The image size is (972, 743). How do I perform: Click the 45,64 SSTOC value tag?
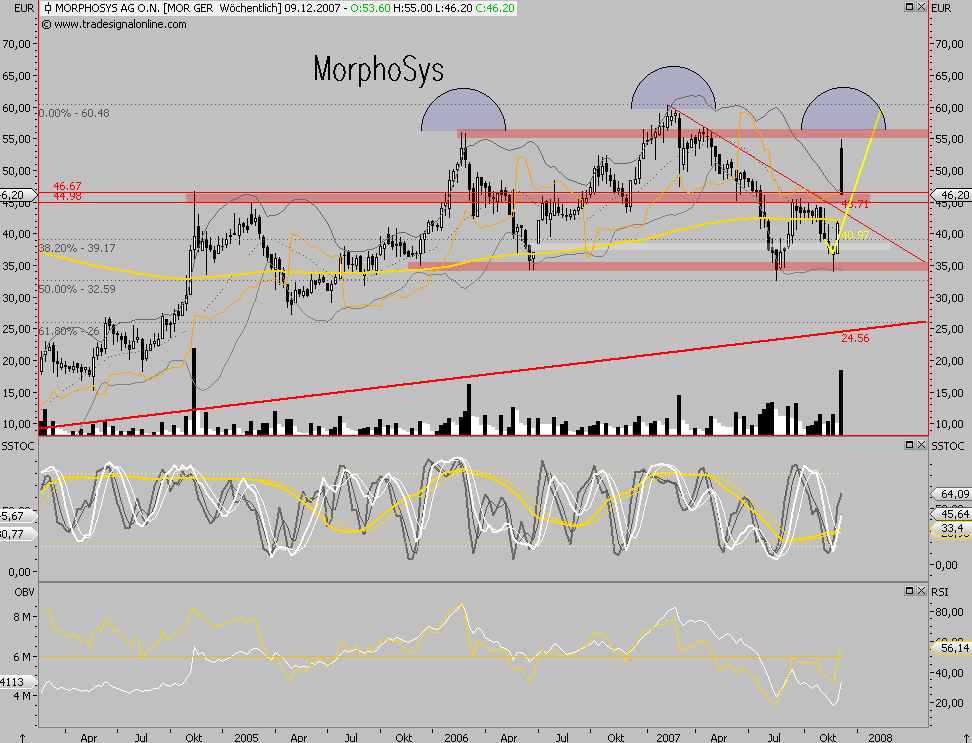click(953, 514)
